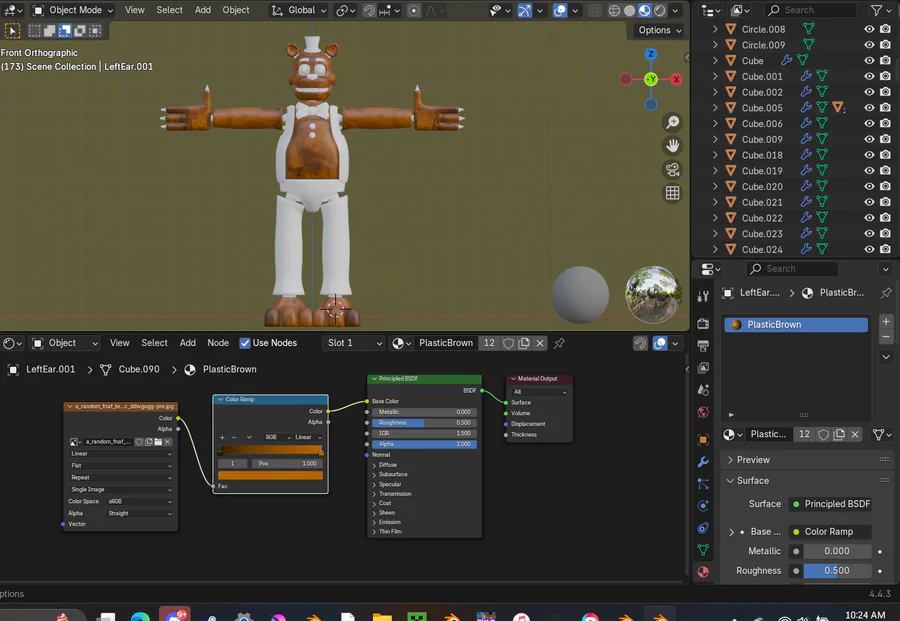Toggle the viewport gizmos display button

(524, 10)
